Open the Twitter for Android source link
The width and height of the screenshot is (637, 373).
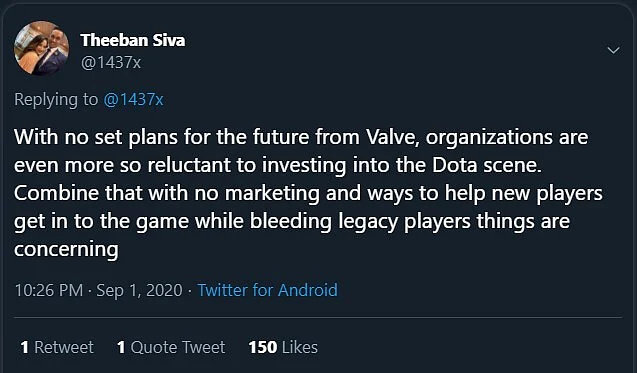click(267, 290)
